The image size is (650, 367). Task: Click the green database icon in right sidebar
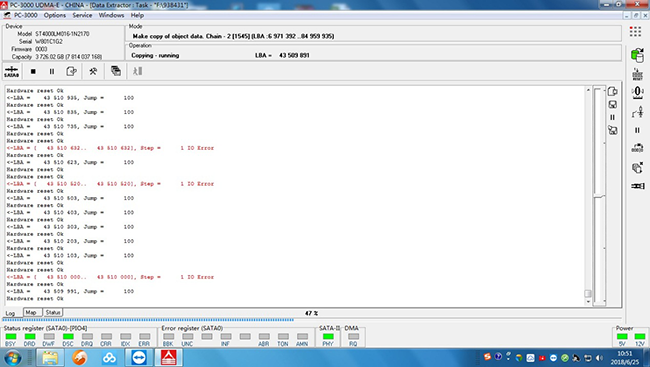point(637,55)
